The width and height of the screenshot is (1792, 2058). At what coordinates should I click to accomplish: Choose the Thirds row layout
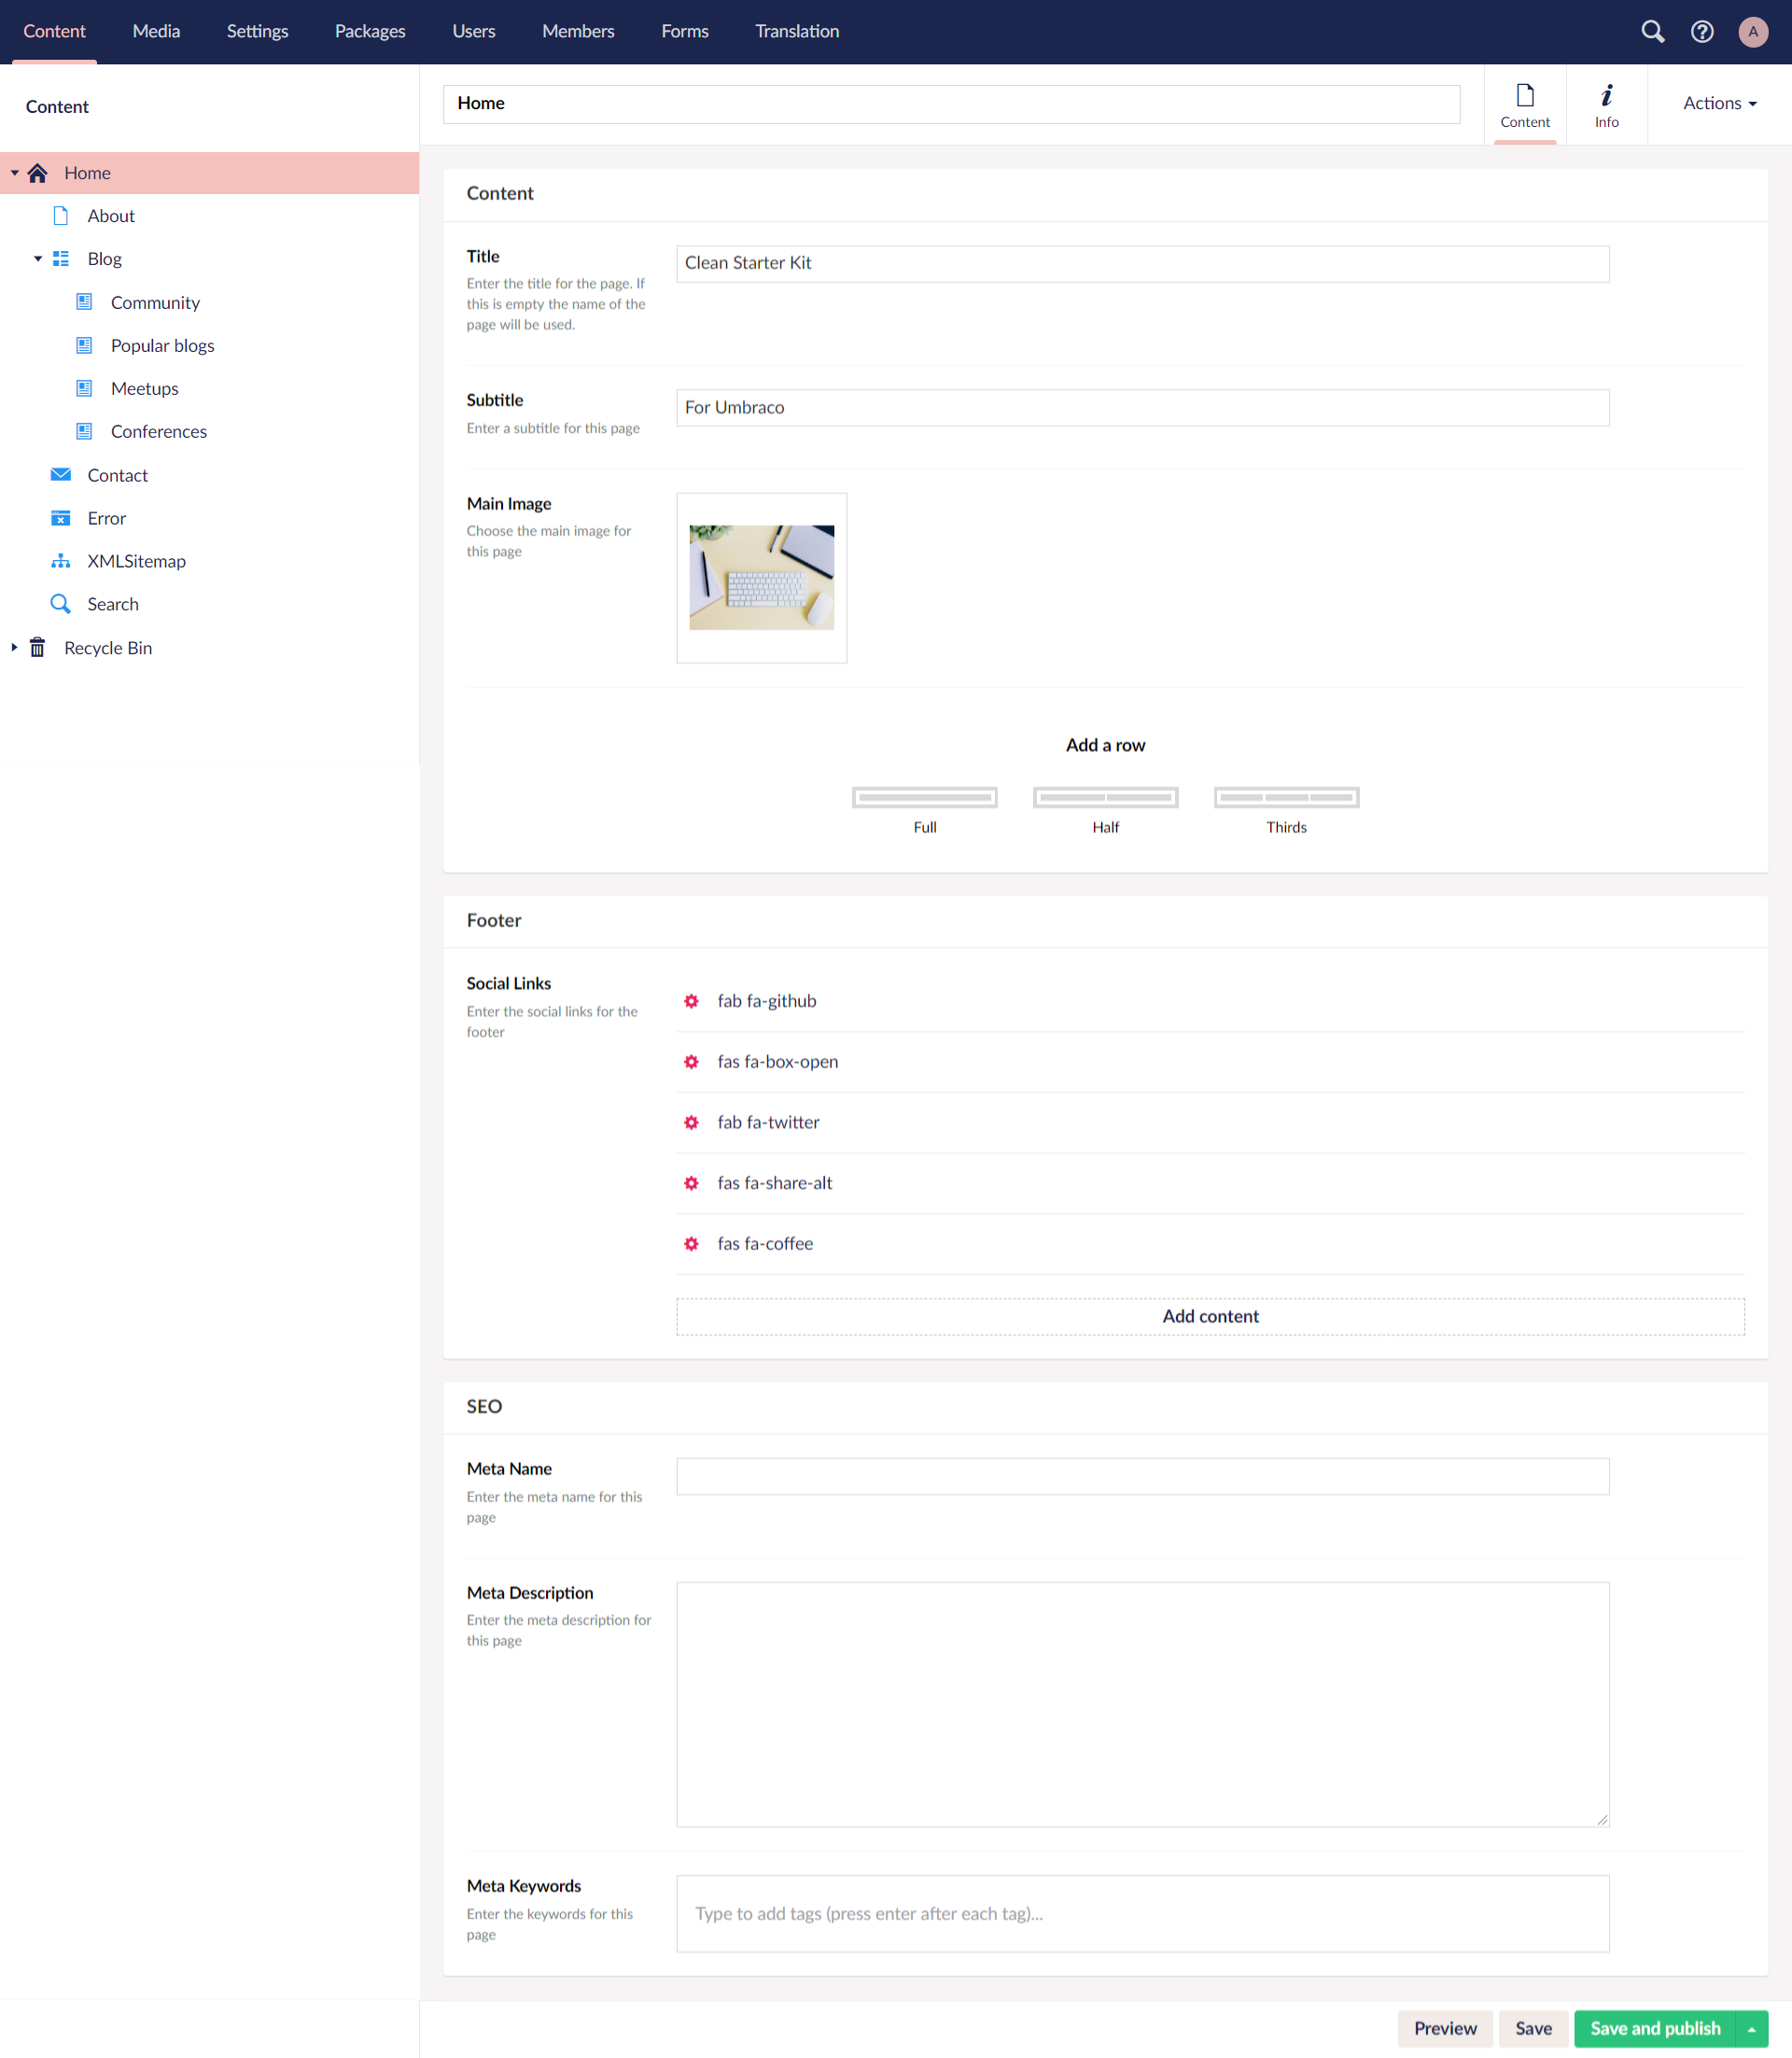pyautogui.click(x=1286, y=810)
